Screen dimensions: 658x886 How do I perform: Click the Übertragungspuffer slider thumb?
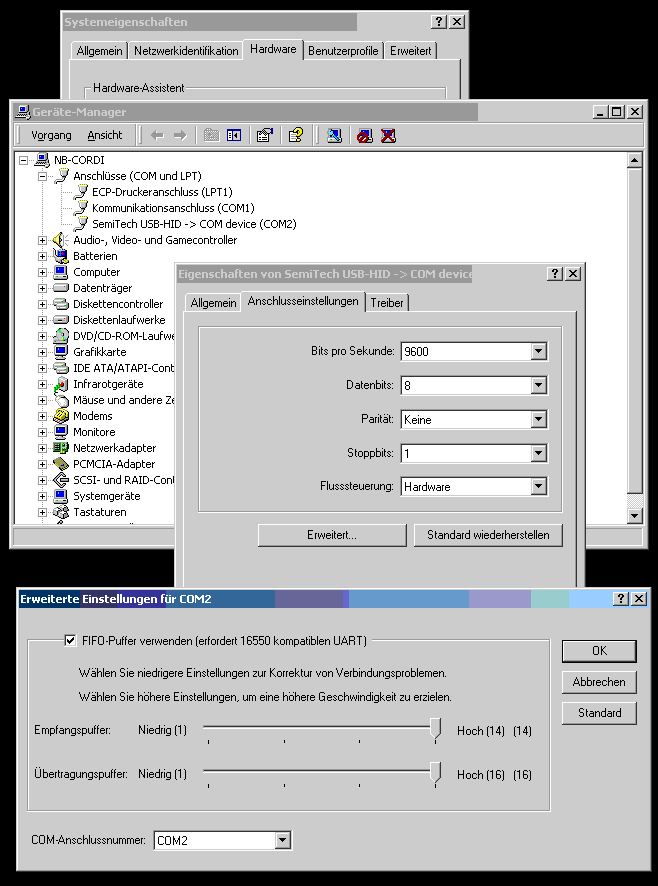point(435,772)
